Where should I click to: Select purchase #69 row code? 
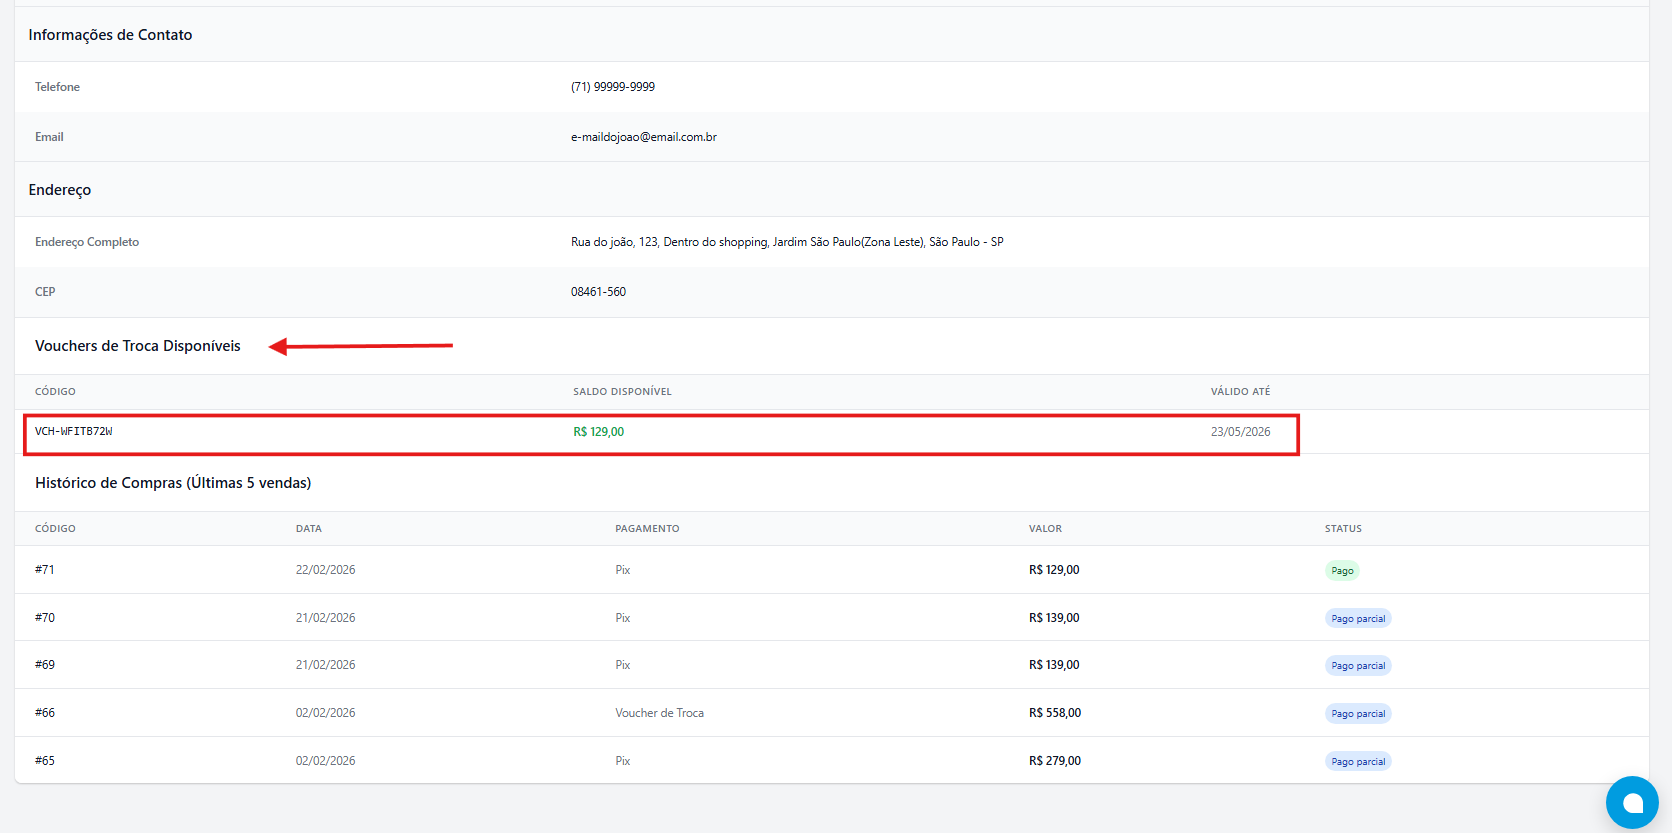45,665
